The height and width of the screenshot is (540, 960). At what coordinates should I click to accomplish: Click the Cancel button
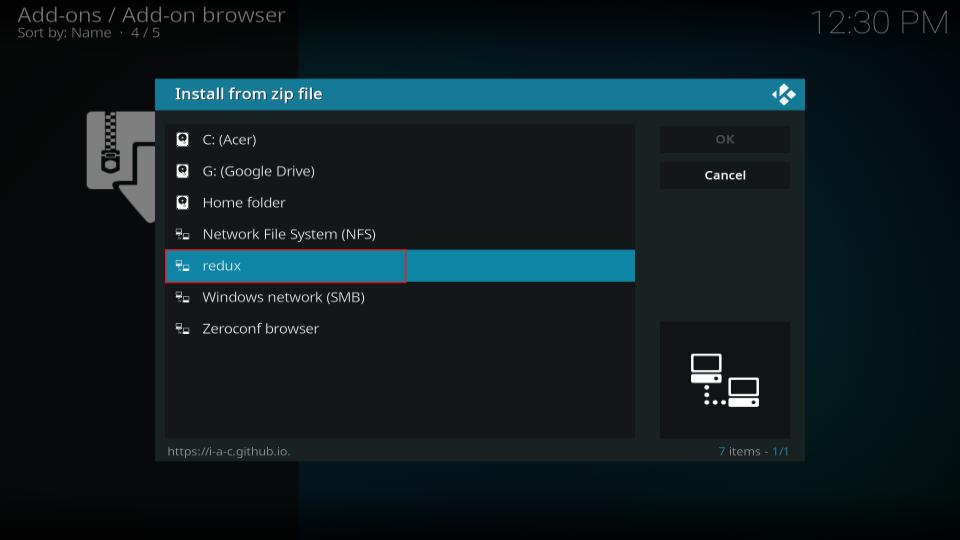[725, 175]
